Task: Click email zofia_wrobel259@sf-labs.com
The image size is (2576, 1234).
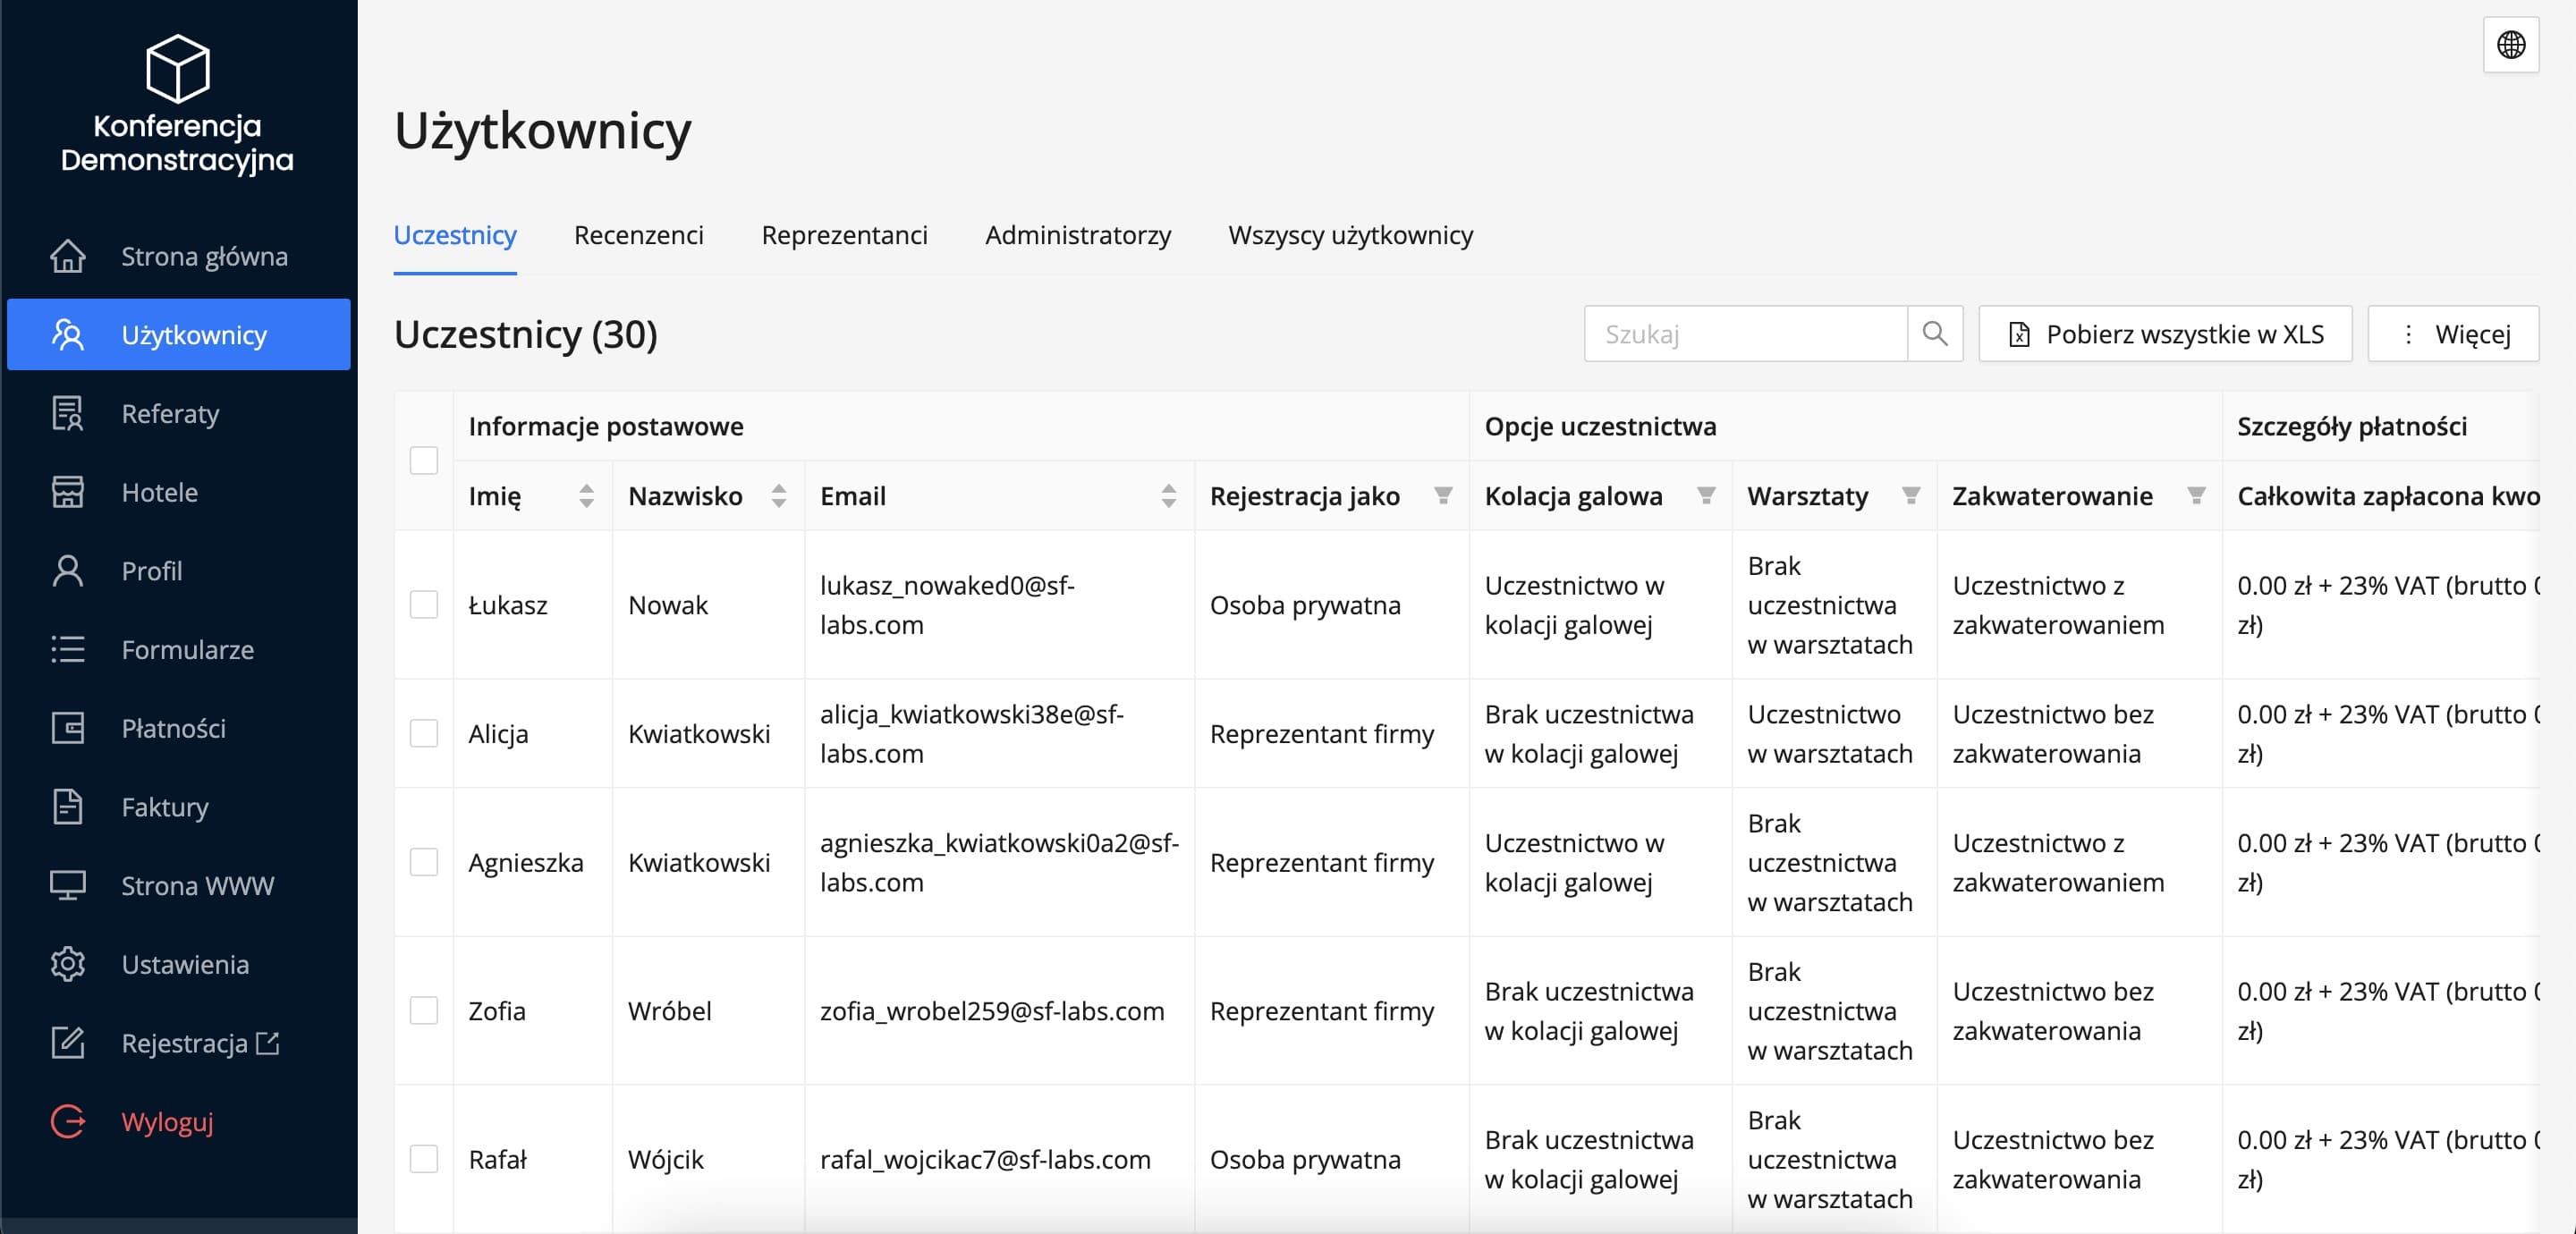Action: pyautogui.click(x=992, y=1011)
